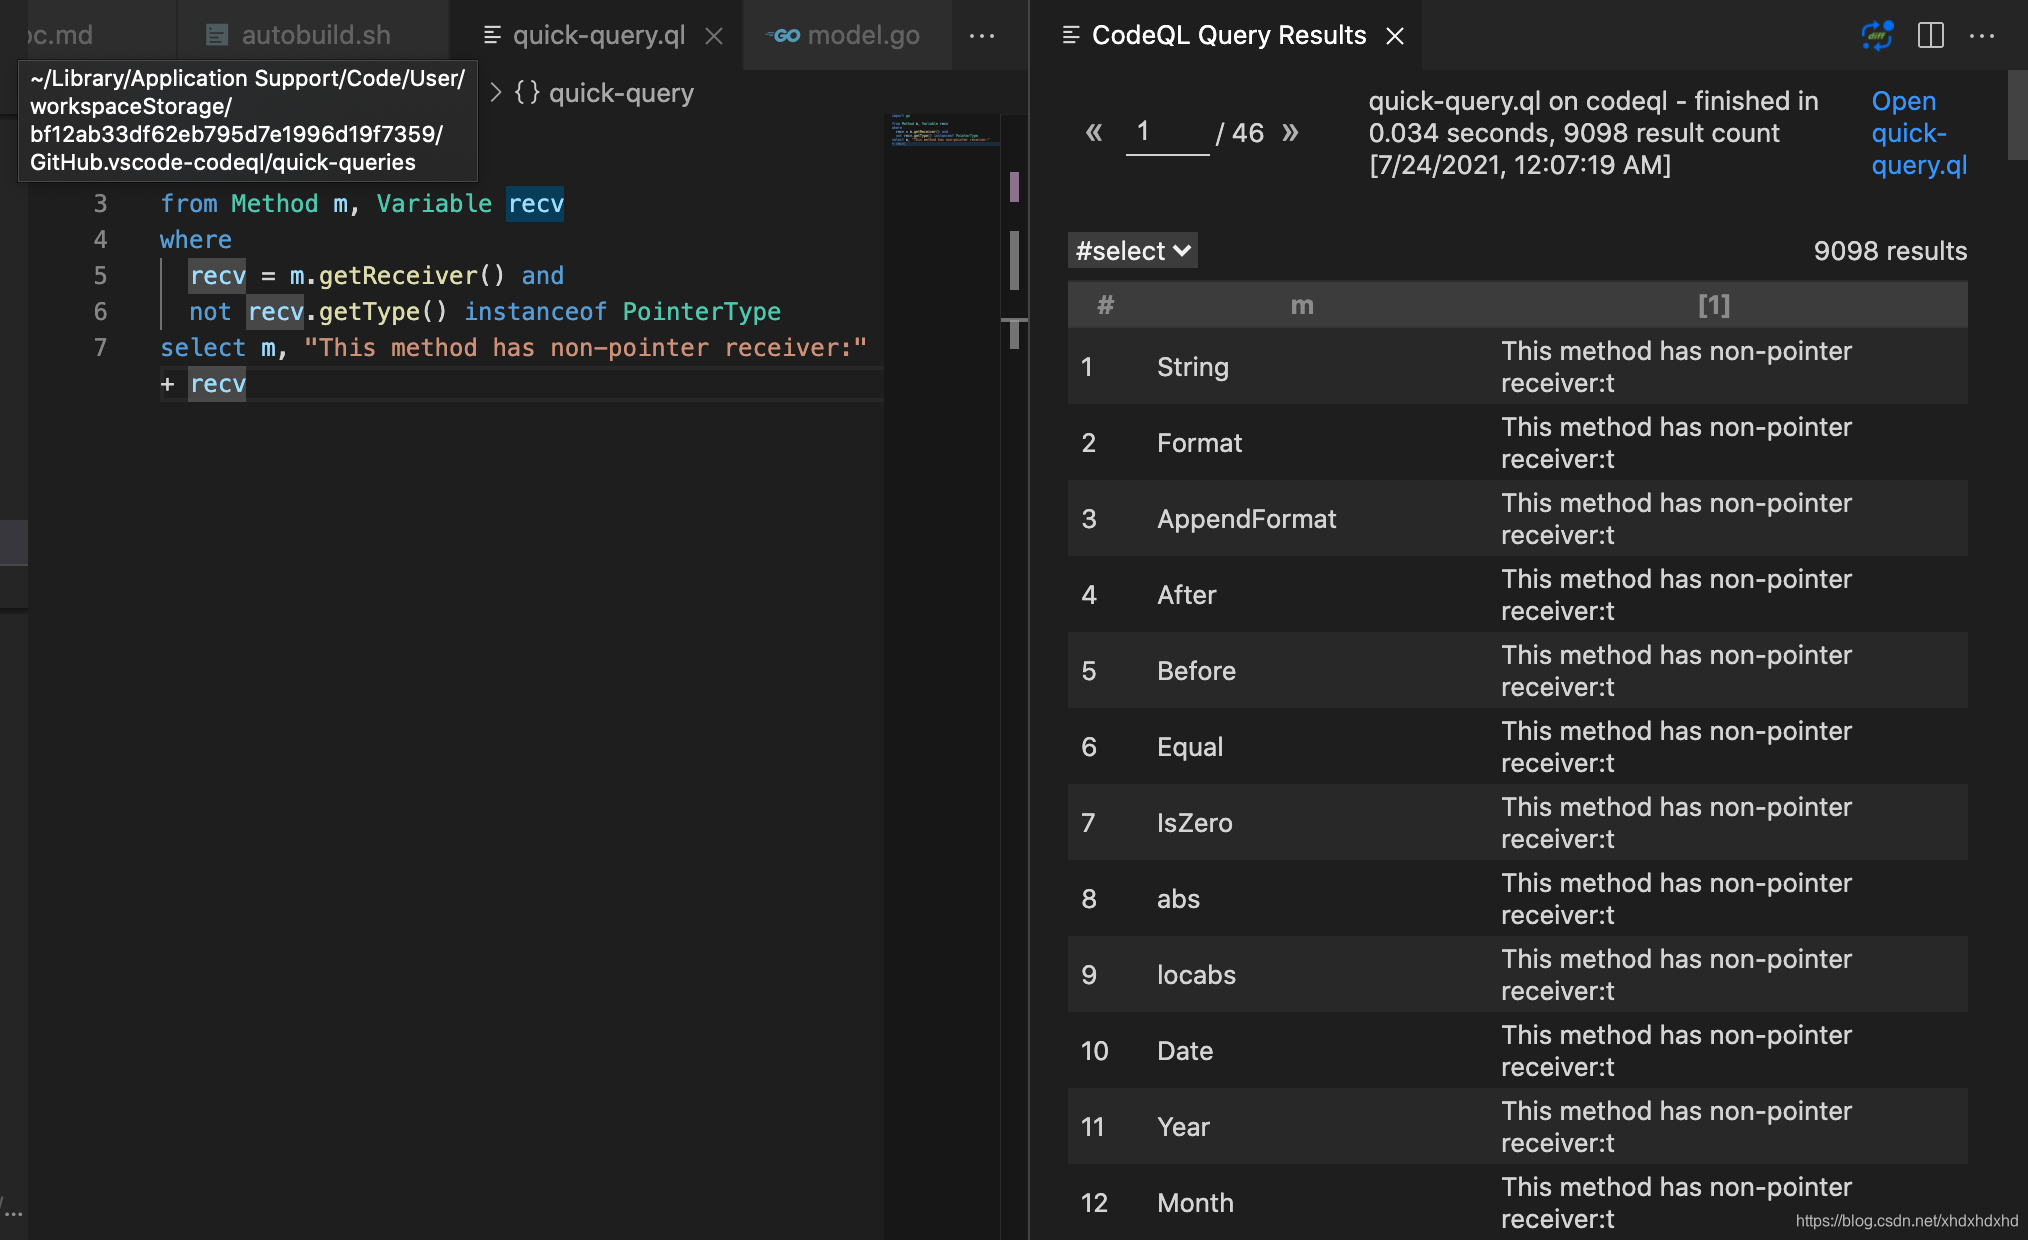Close the CodeQL Query Results tab
Image resolution: width=2028 pixels, height=1240 pixels.
pyautogui.click(x=1395, y=35)
